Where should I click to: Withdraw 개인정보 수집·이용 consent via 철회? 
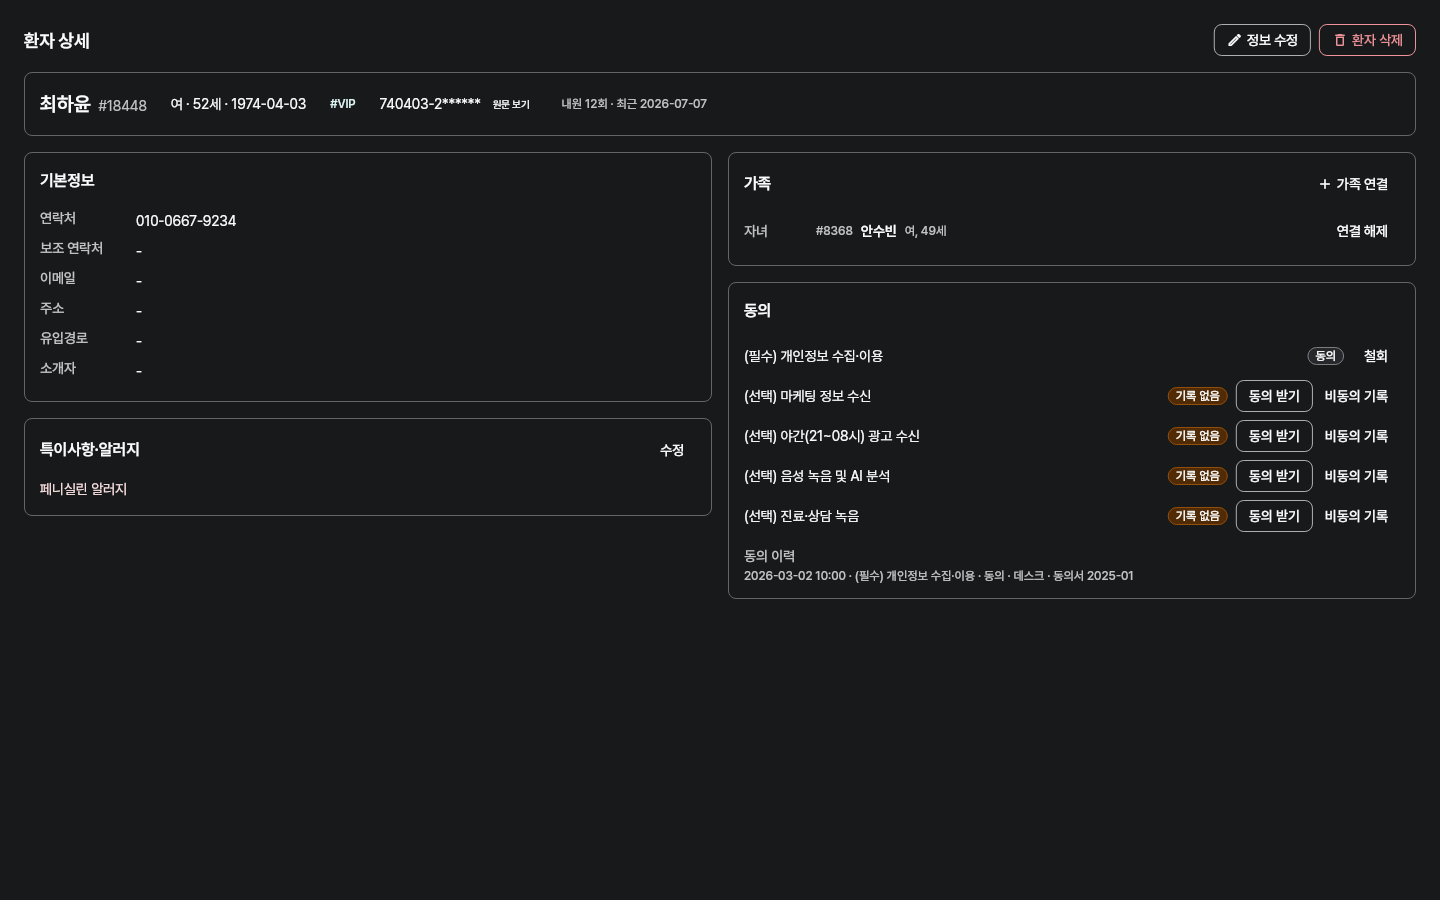1376,356
